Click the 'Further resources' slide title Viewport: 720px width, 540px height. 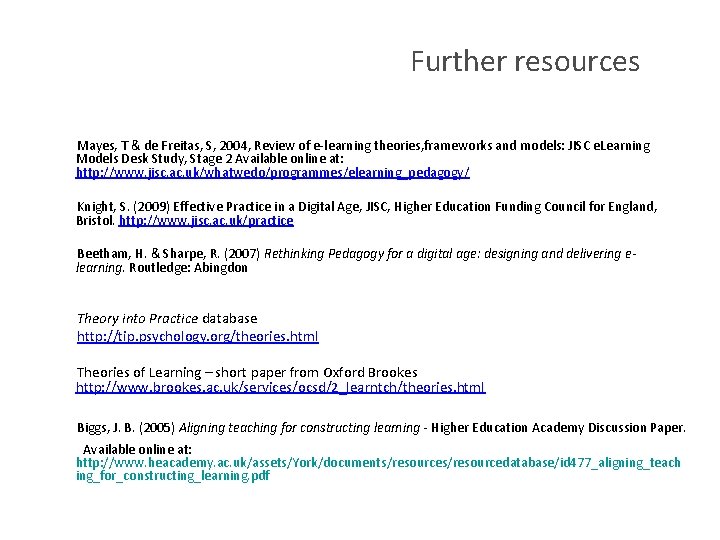525,62
